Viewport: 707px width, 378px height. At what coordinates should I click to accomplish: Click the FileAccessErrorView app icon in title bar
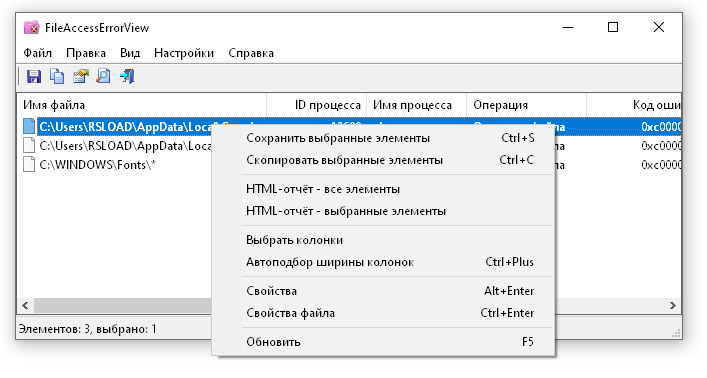(31, 28)
